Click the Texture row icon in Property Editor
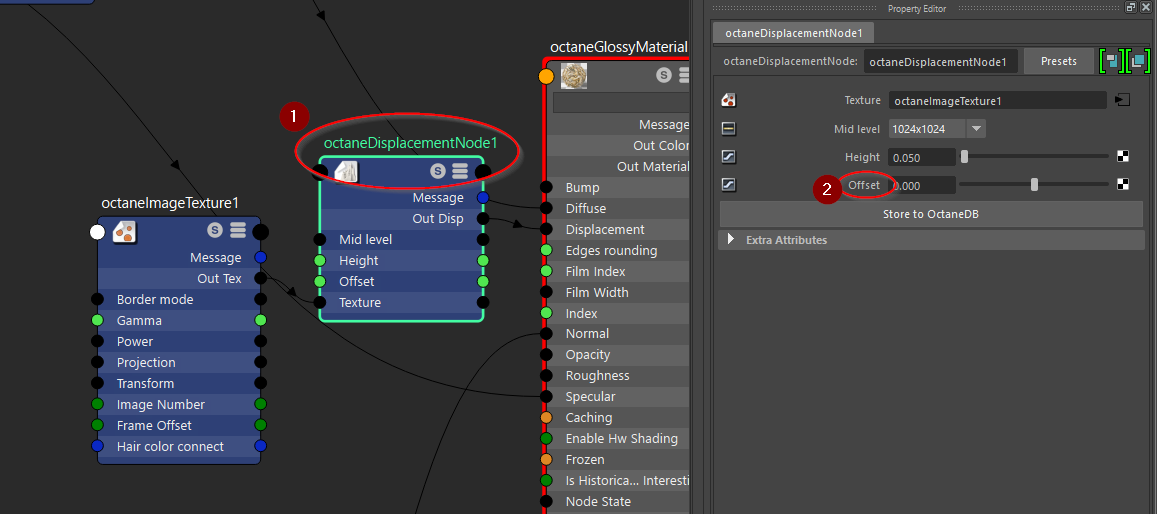This screenshot has height=514, width=1157. 728,100
